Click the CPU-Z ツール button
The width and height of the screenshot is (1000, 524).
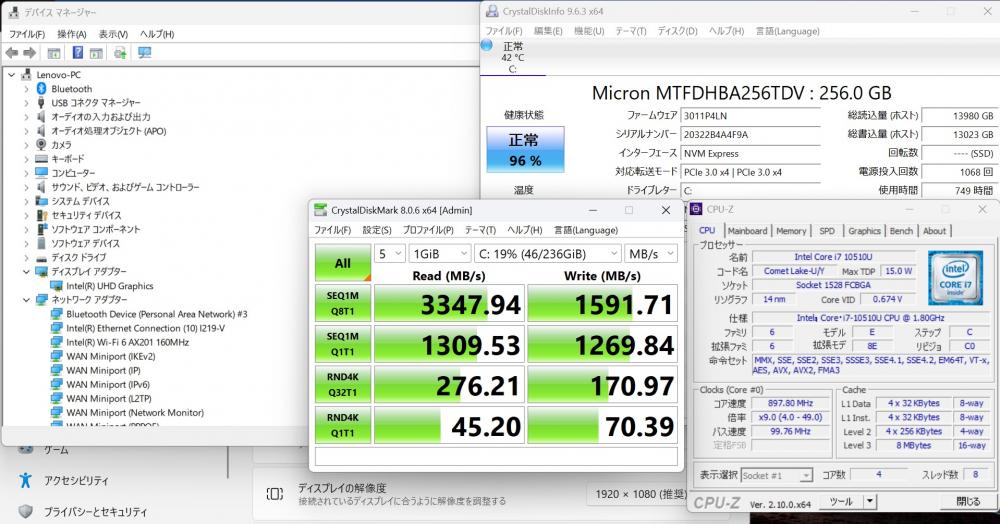[x=841, y=502]
